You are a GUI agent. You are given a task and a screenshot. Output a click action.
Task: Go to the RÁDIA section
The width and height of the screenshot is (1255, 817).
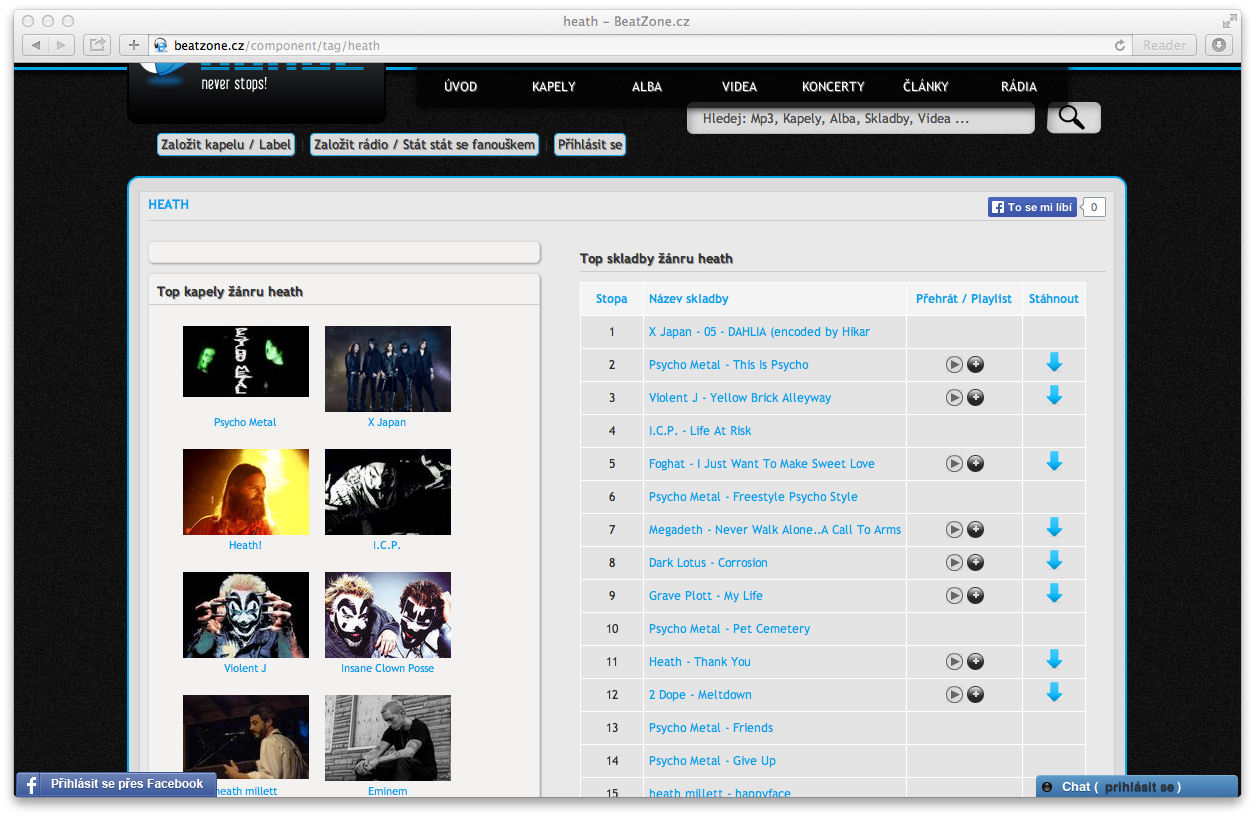tap(1019, 87)
